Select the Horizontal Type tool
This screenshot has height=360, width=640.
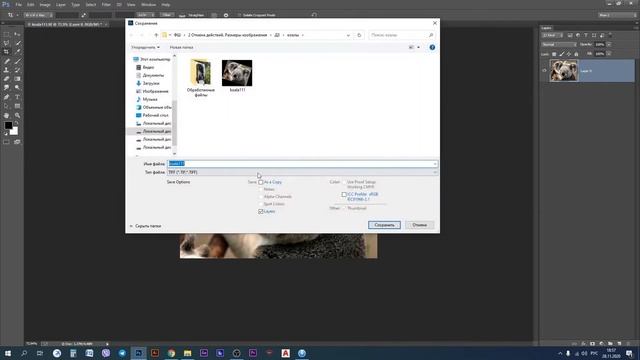[x=17, y=97]
